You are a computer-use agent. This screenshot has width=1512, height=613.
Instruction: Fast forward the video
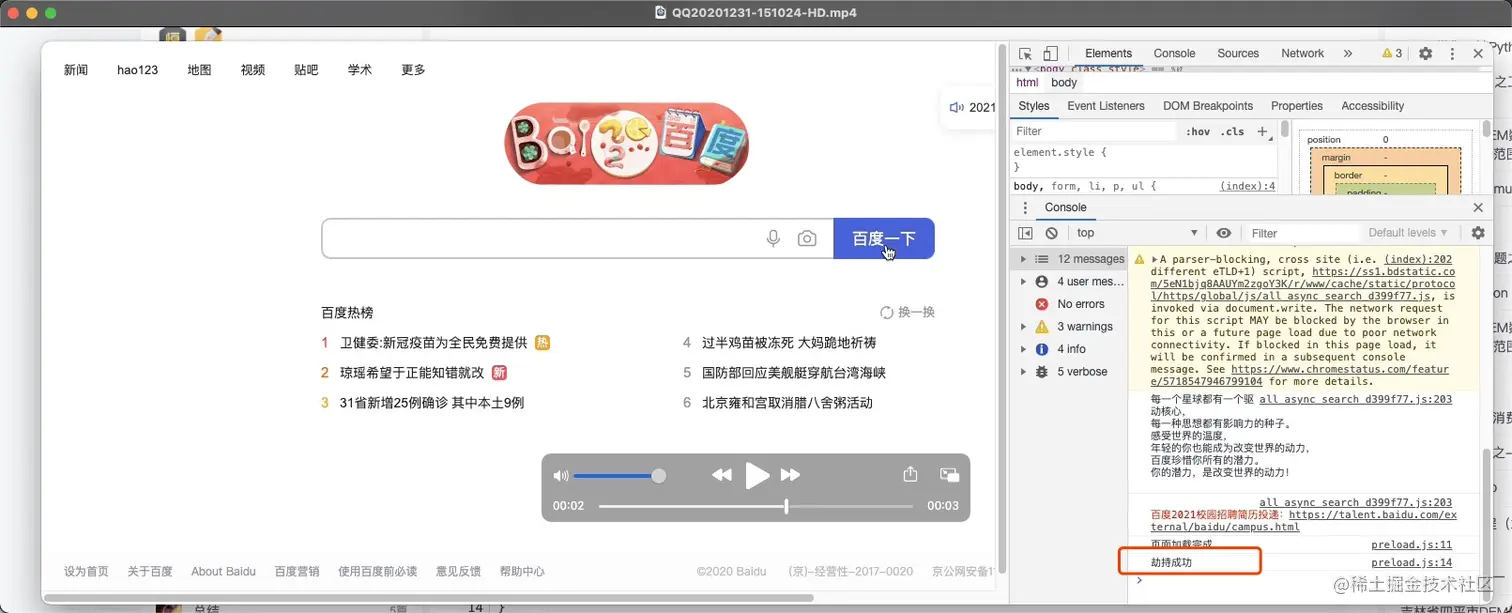(790, 476)
